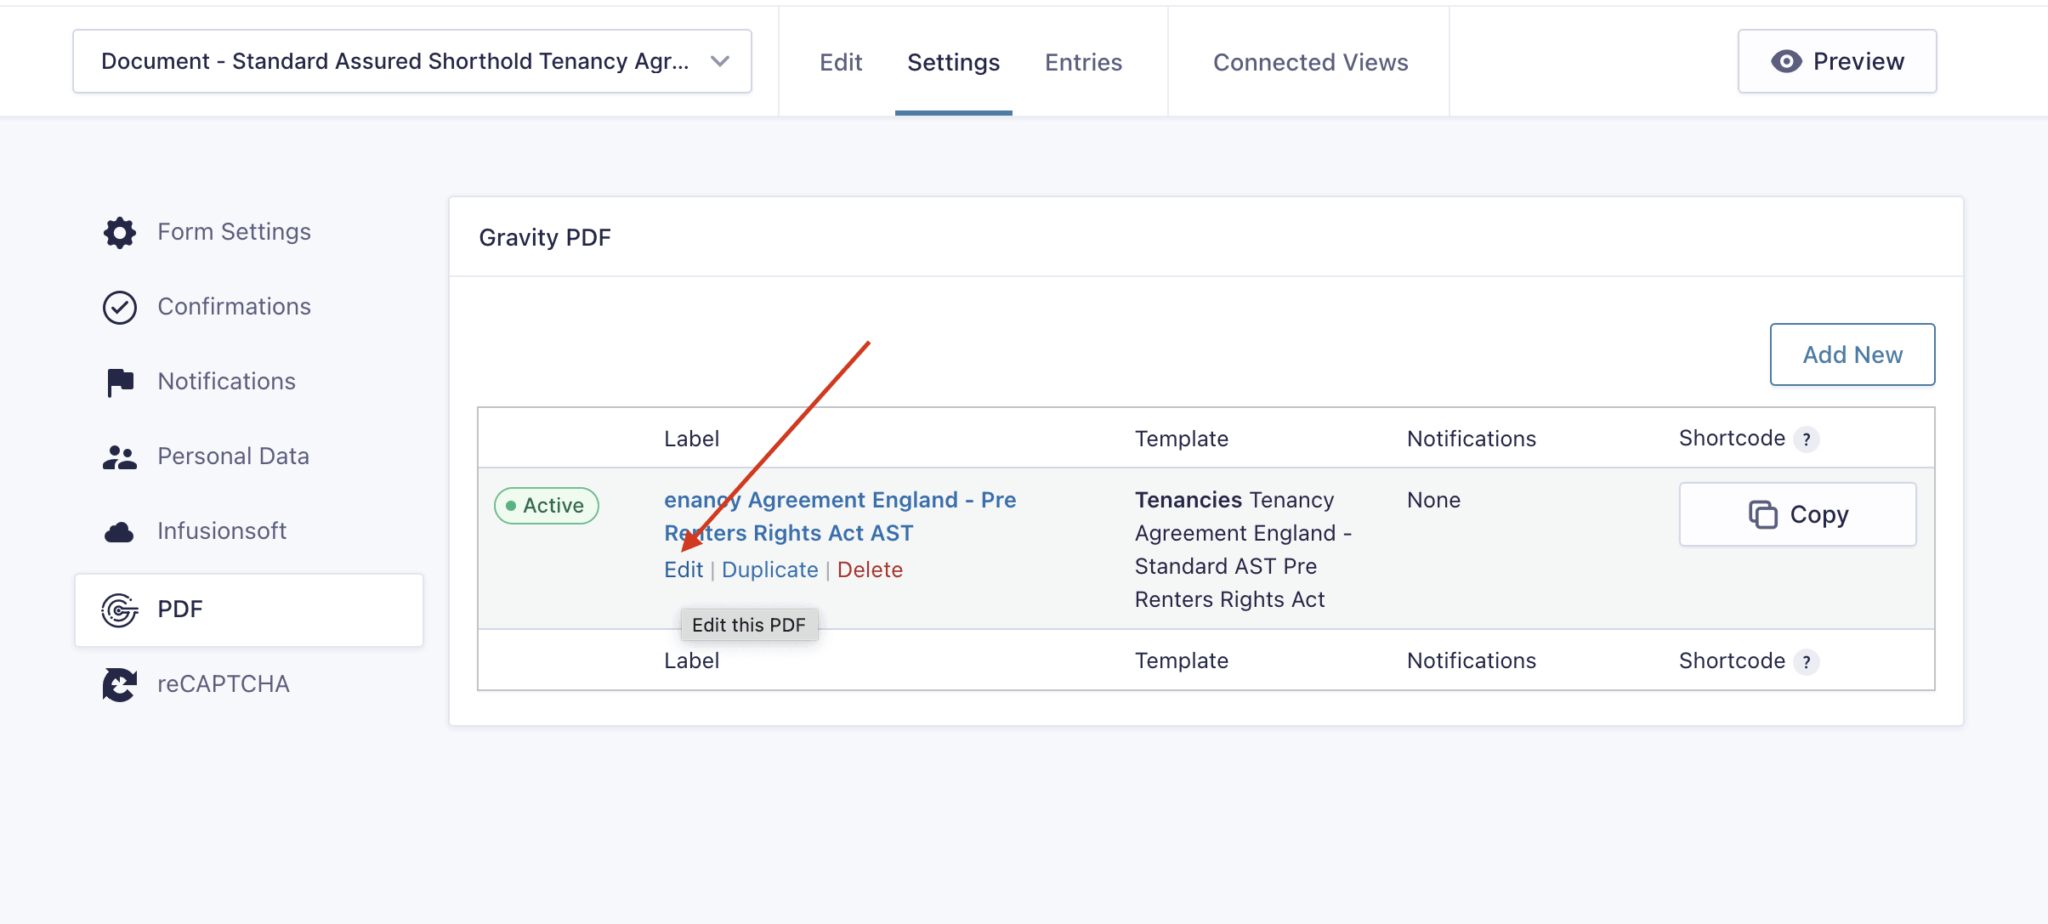Click the copy icon in the Copy button
This screenshot has width=2048, height=924.
[1762, 514]
